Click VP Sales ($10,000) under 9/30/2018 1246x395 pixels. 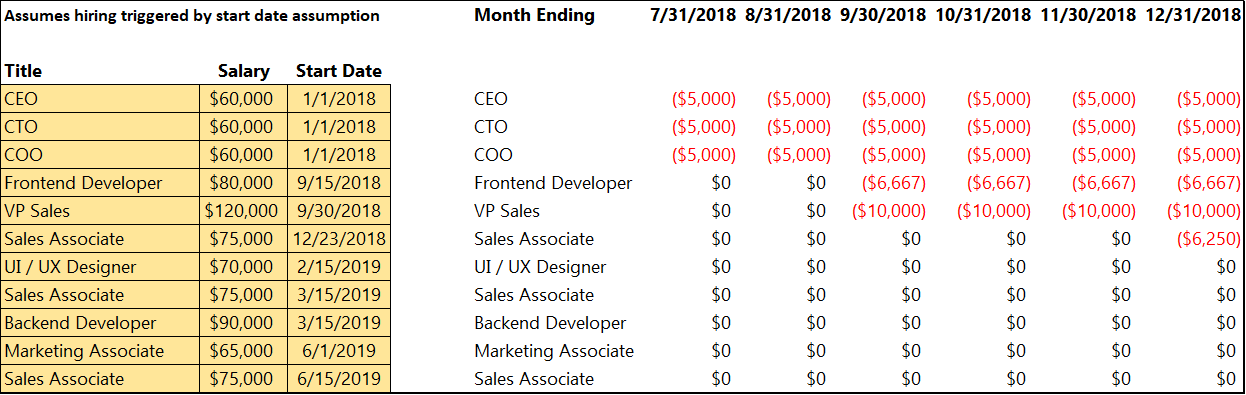pos(888,211)
